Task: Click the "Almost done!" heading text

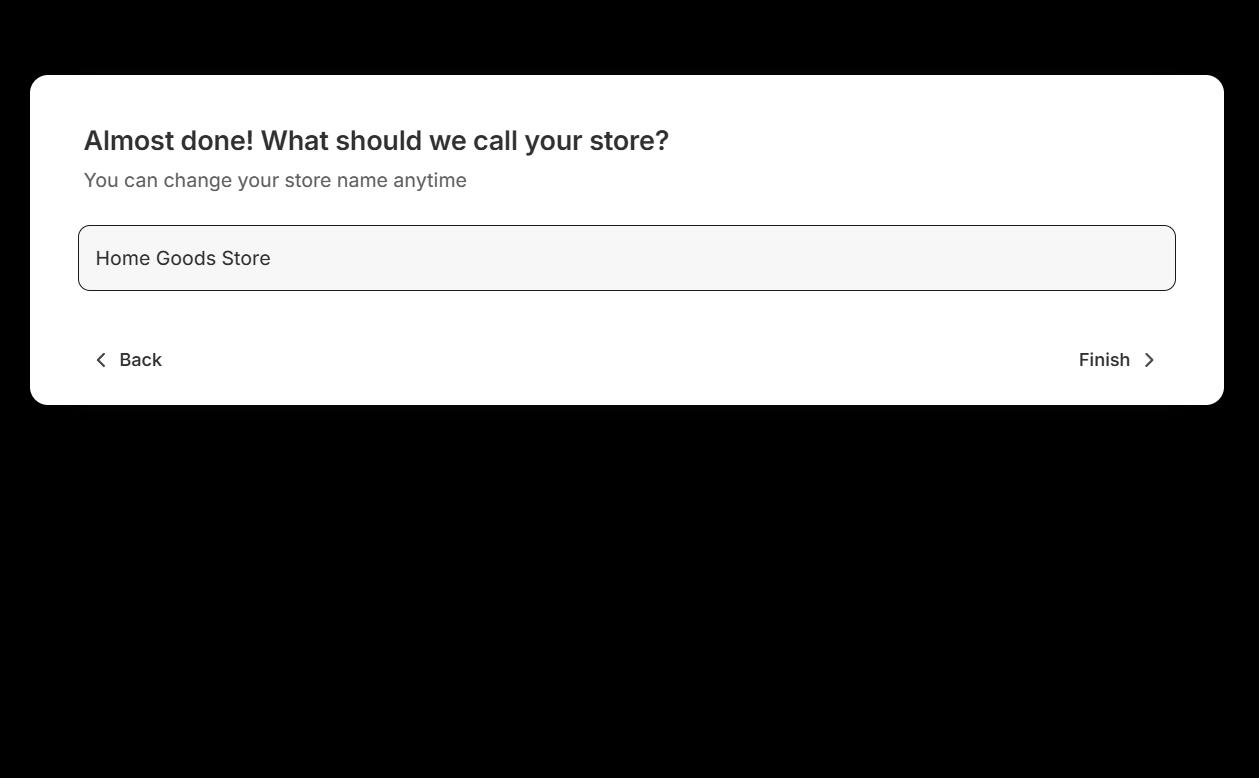Action: pos(168,141)
